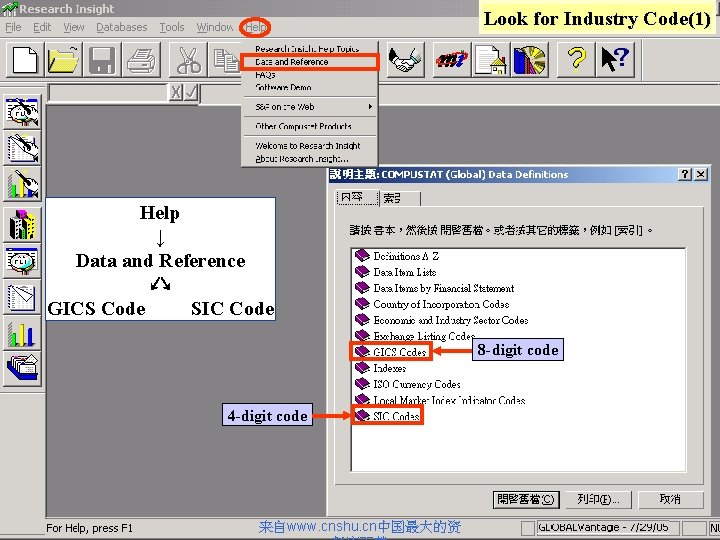Screen dimensions: 720x540
Task: Click the sidebar card file box icon
Action: [x=22, y=369]
